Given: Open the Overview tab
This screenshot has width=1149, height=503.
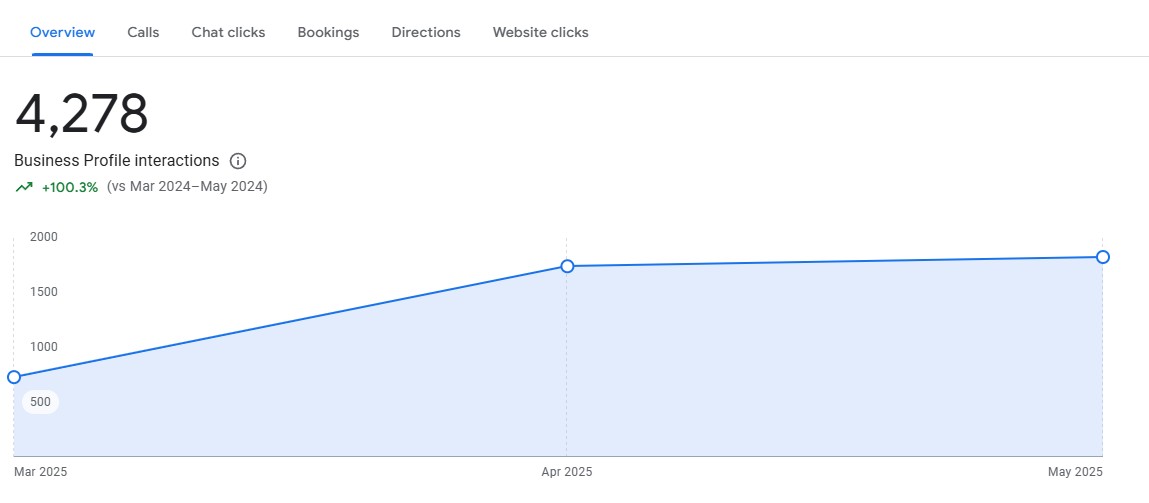Looking at the screenshot, I should point(62,32).
